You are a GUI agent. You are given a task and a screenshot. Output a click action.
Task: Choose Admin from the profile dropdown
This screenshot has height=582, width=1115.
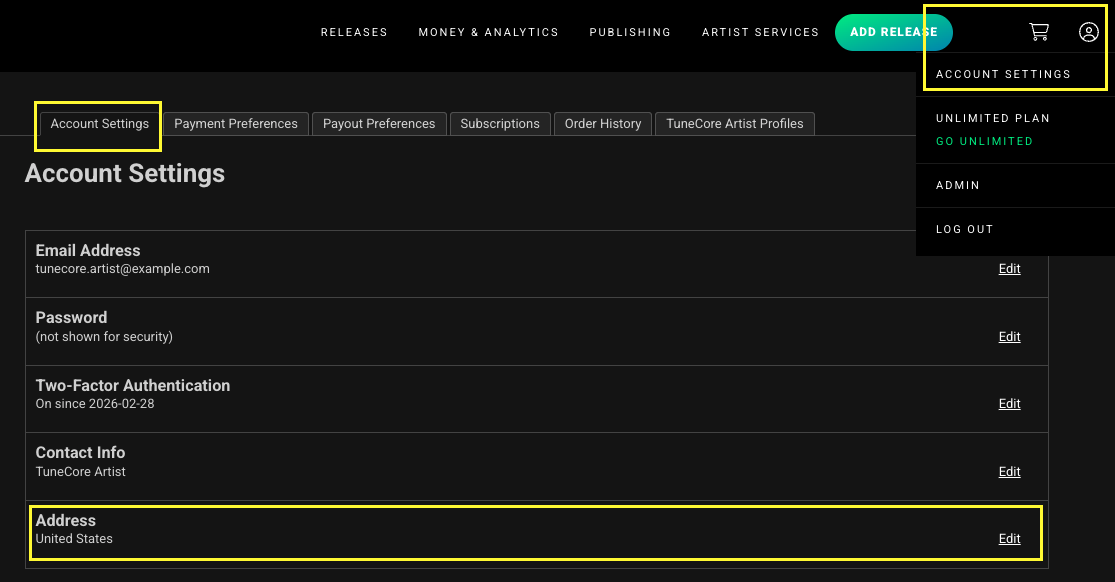point(958,185)
